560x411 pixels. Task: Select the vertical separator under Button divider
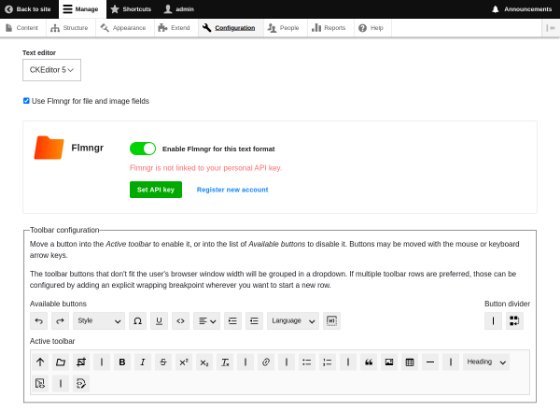(493, 321)
